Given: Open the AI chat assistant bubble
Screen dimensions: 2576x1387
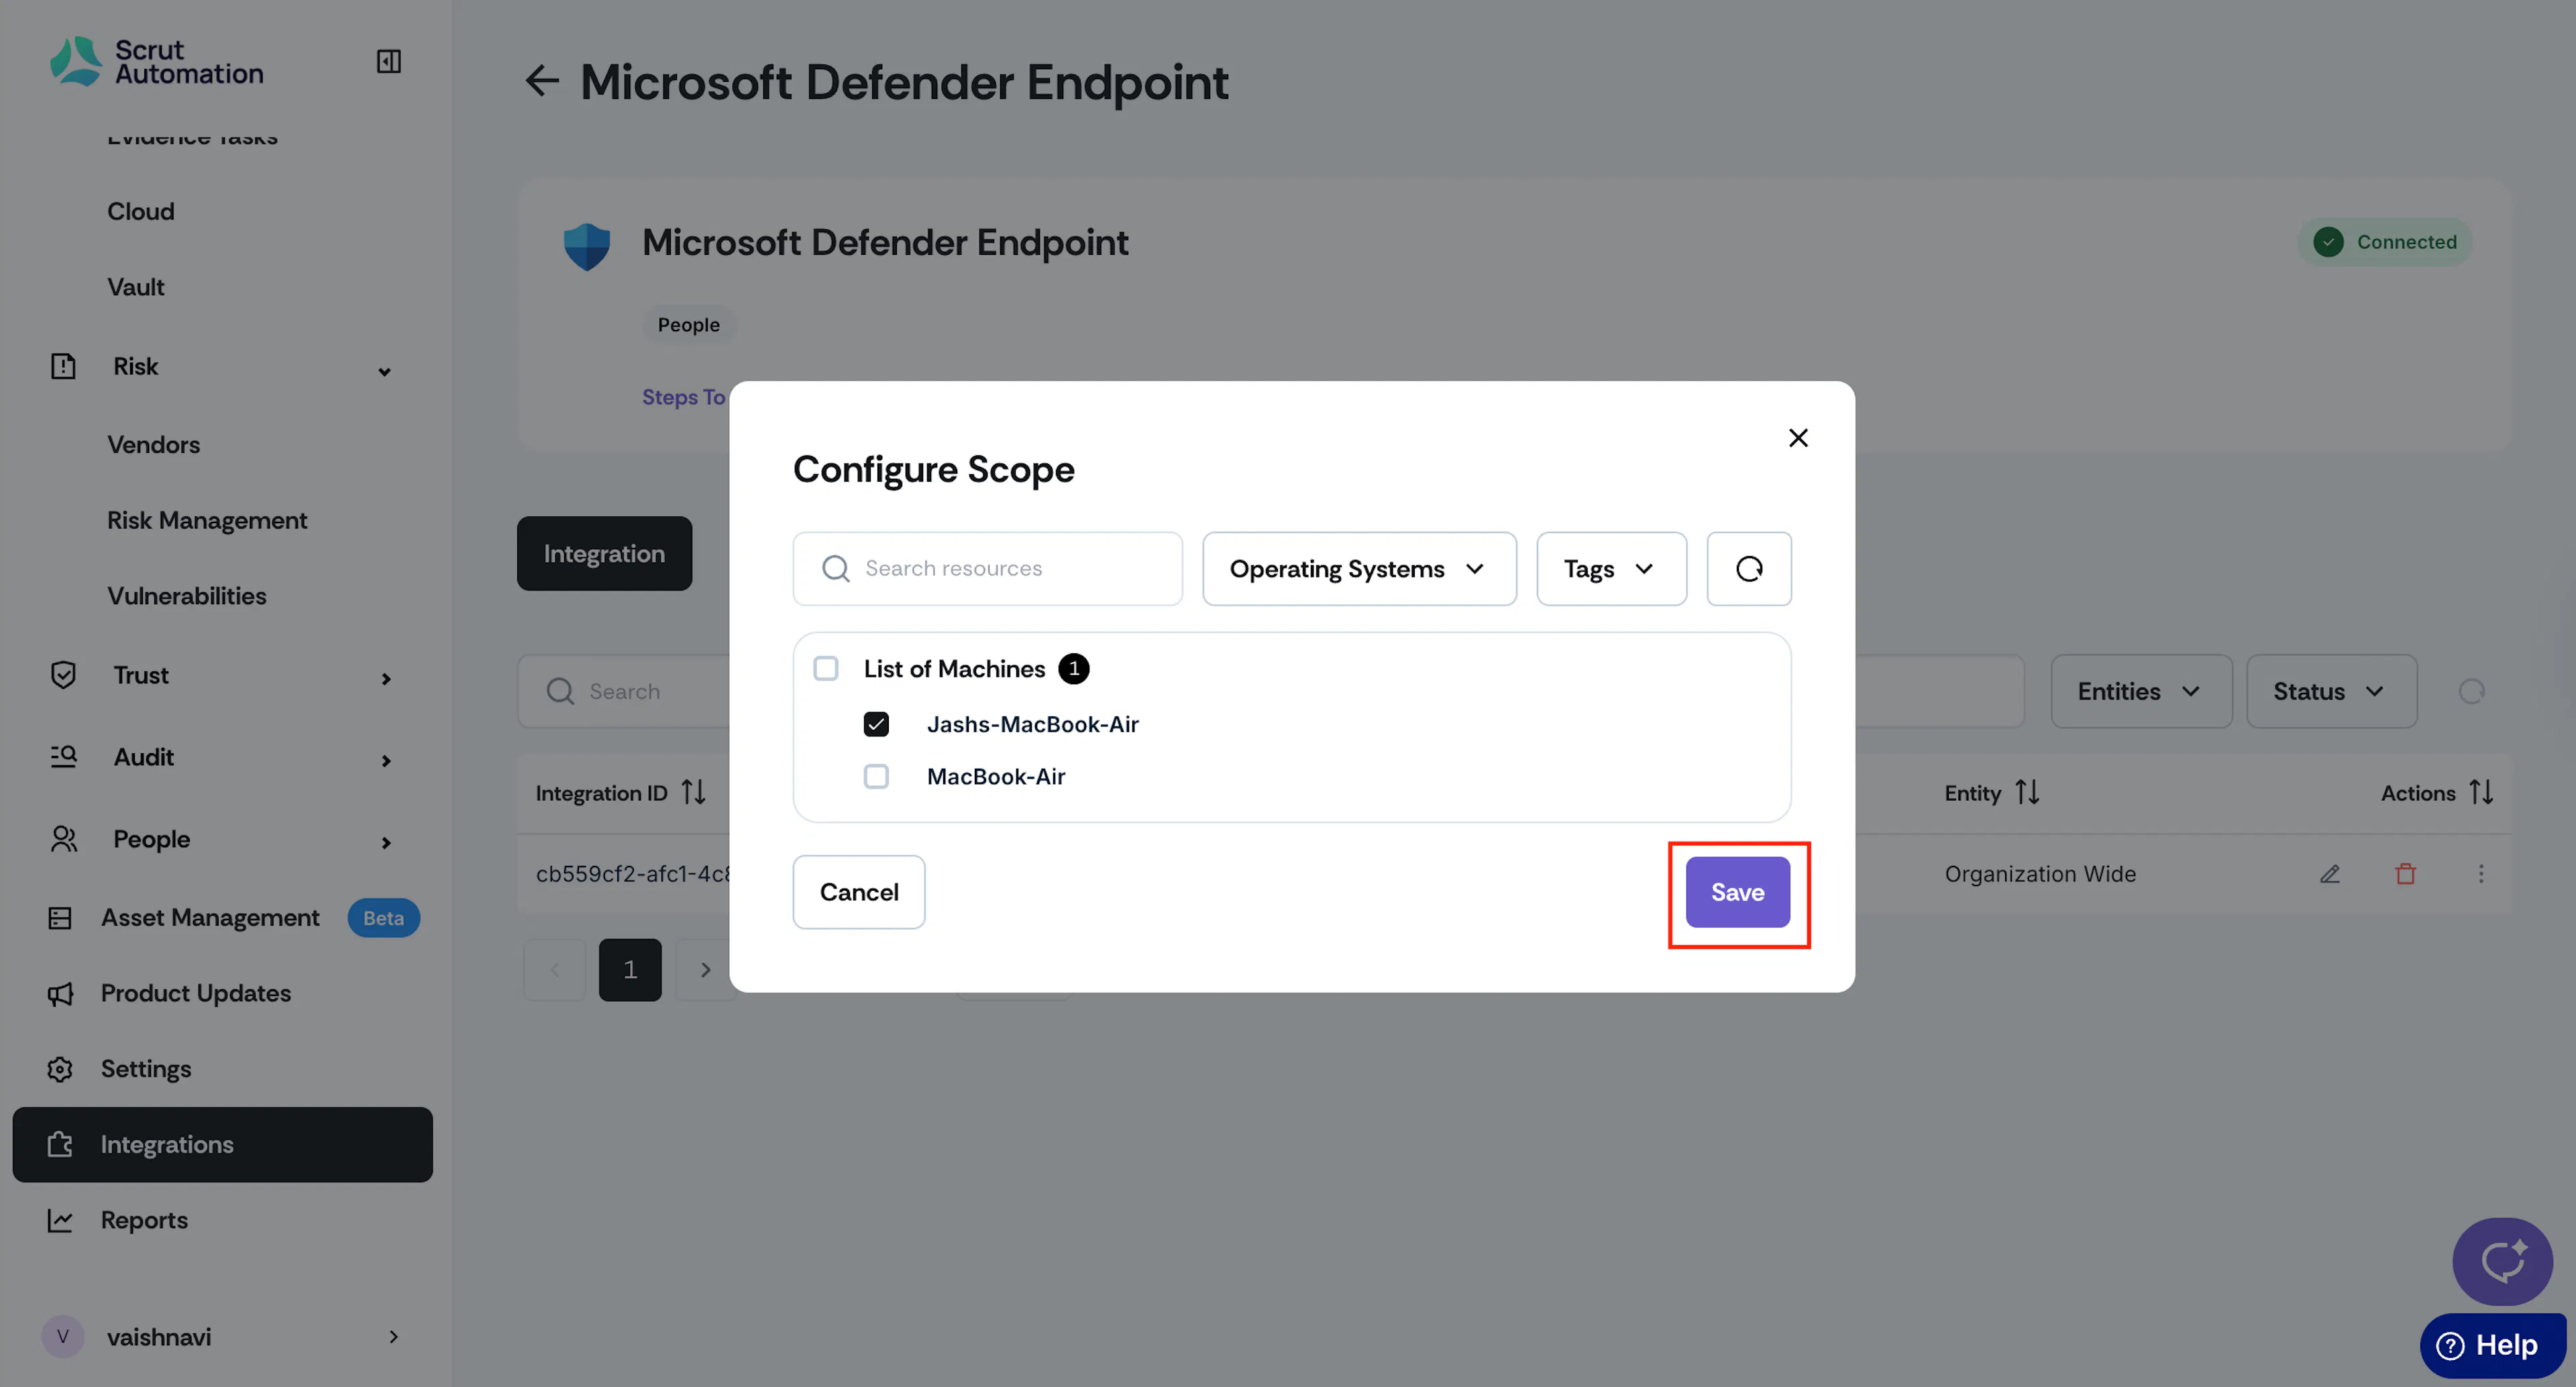Looking at the screenshot, I should pyautogui.click(x=2502, y=1261).
